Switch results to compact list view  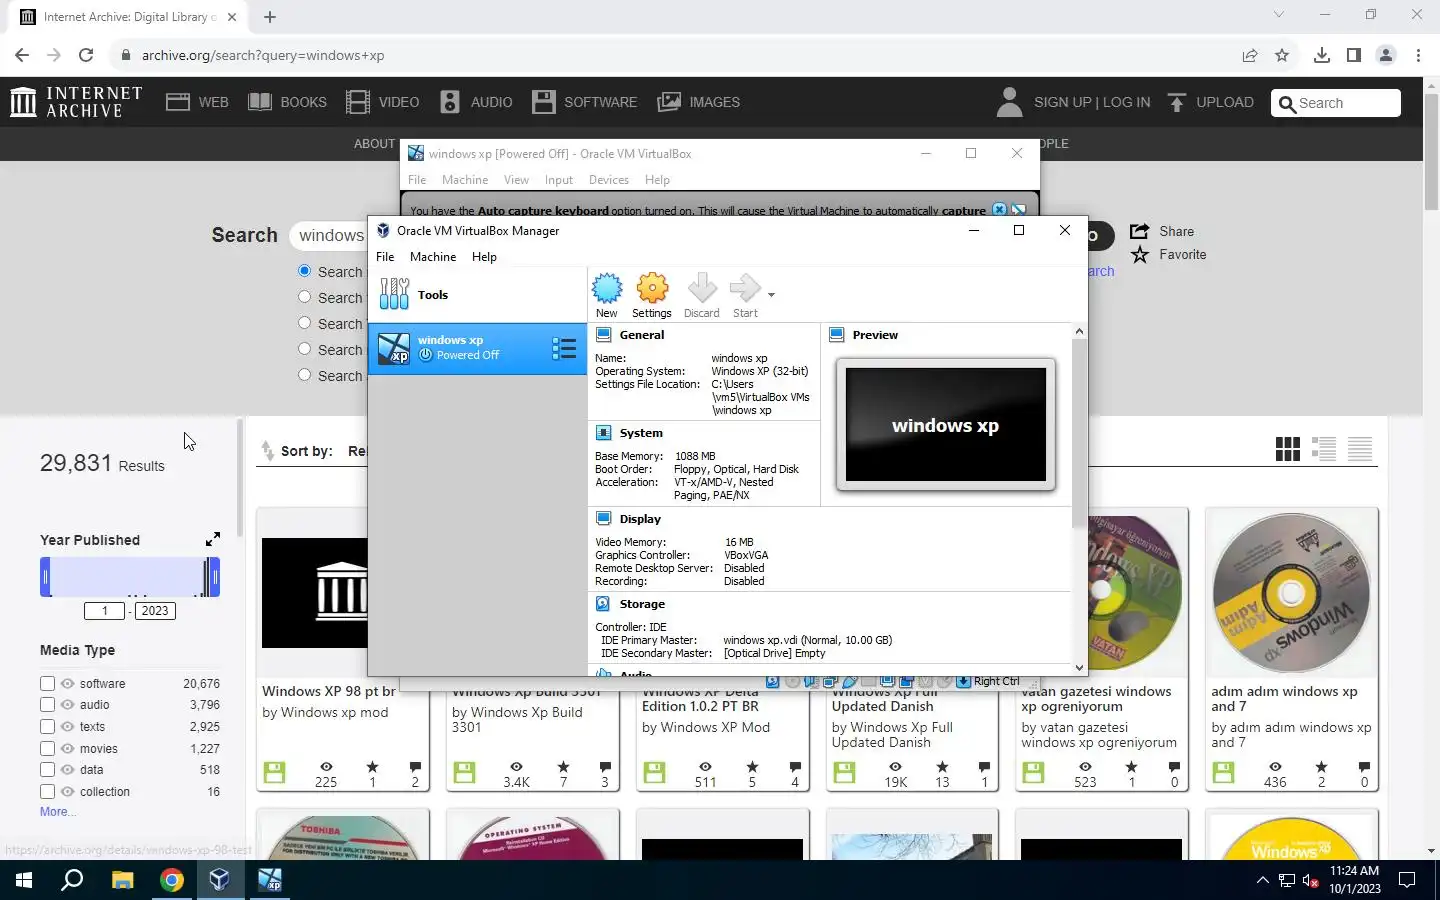pyautogui.click(x=1360, y=449)
